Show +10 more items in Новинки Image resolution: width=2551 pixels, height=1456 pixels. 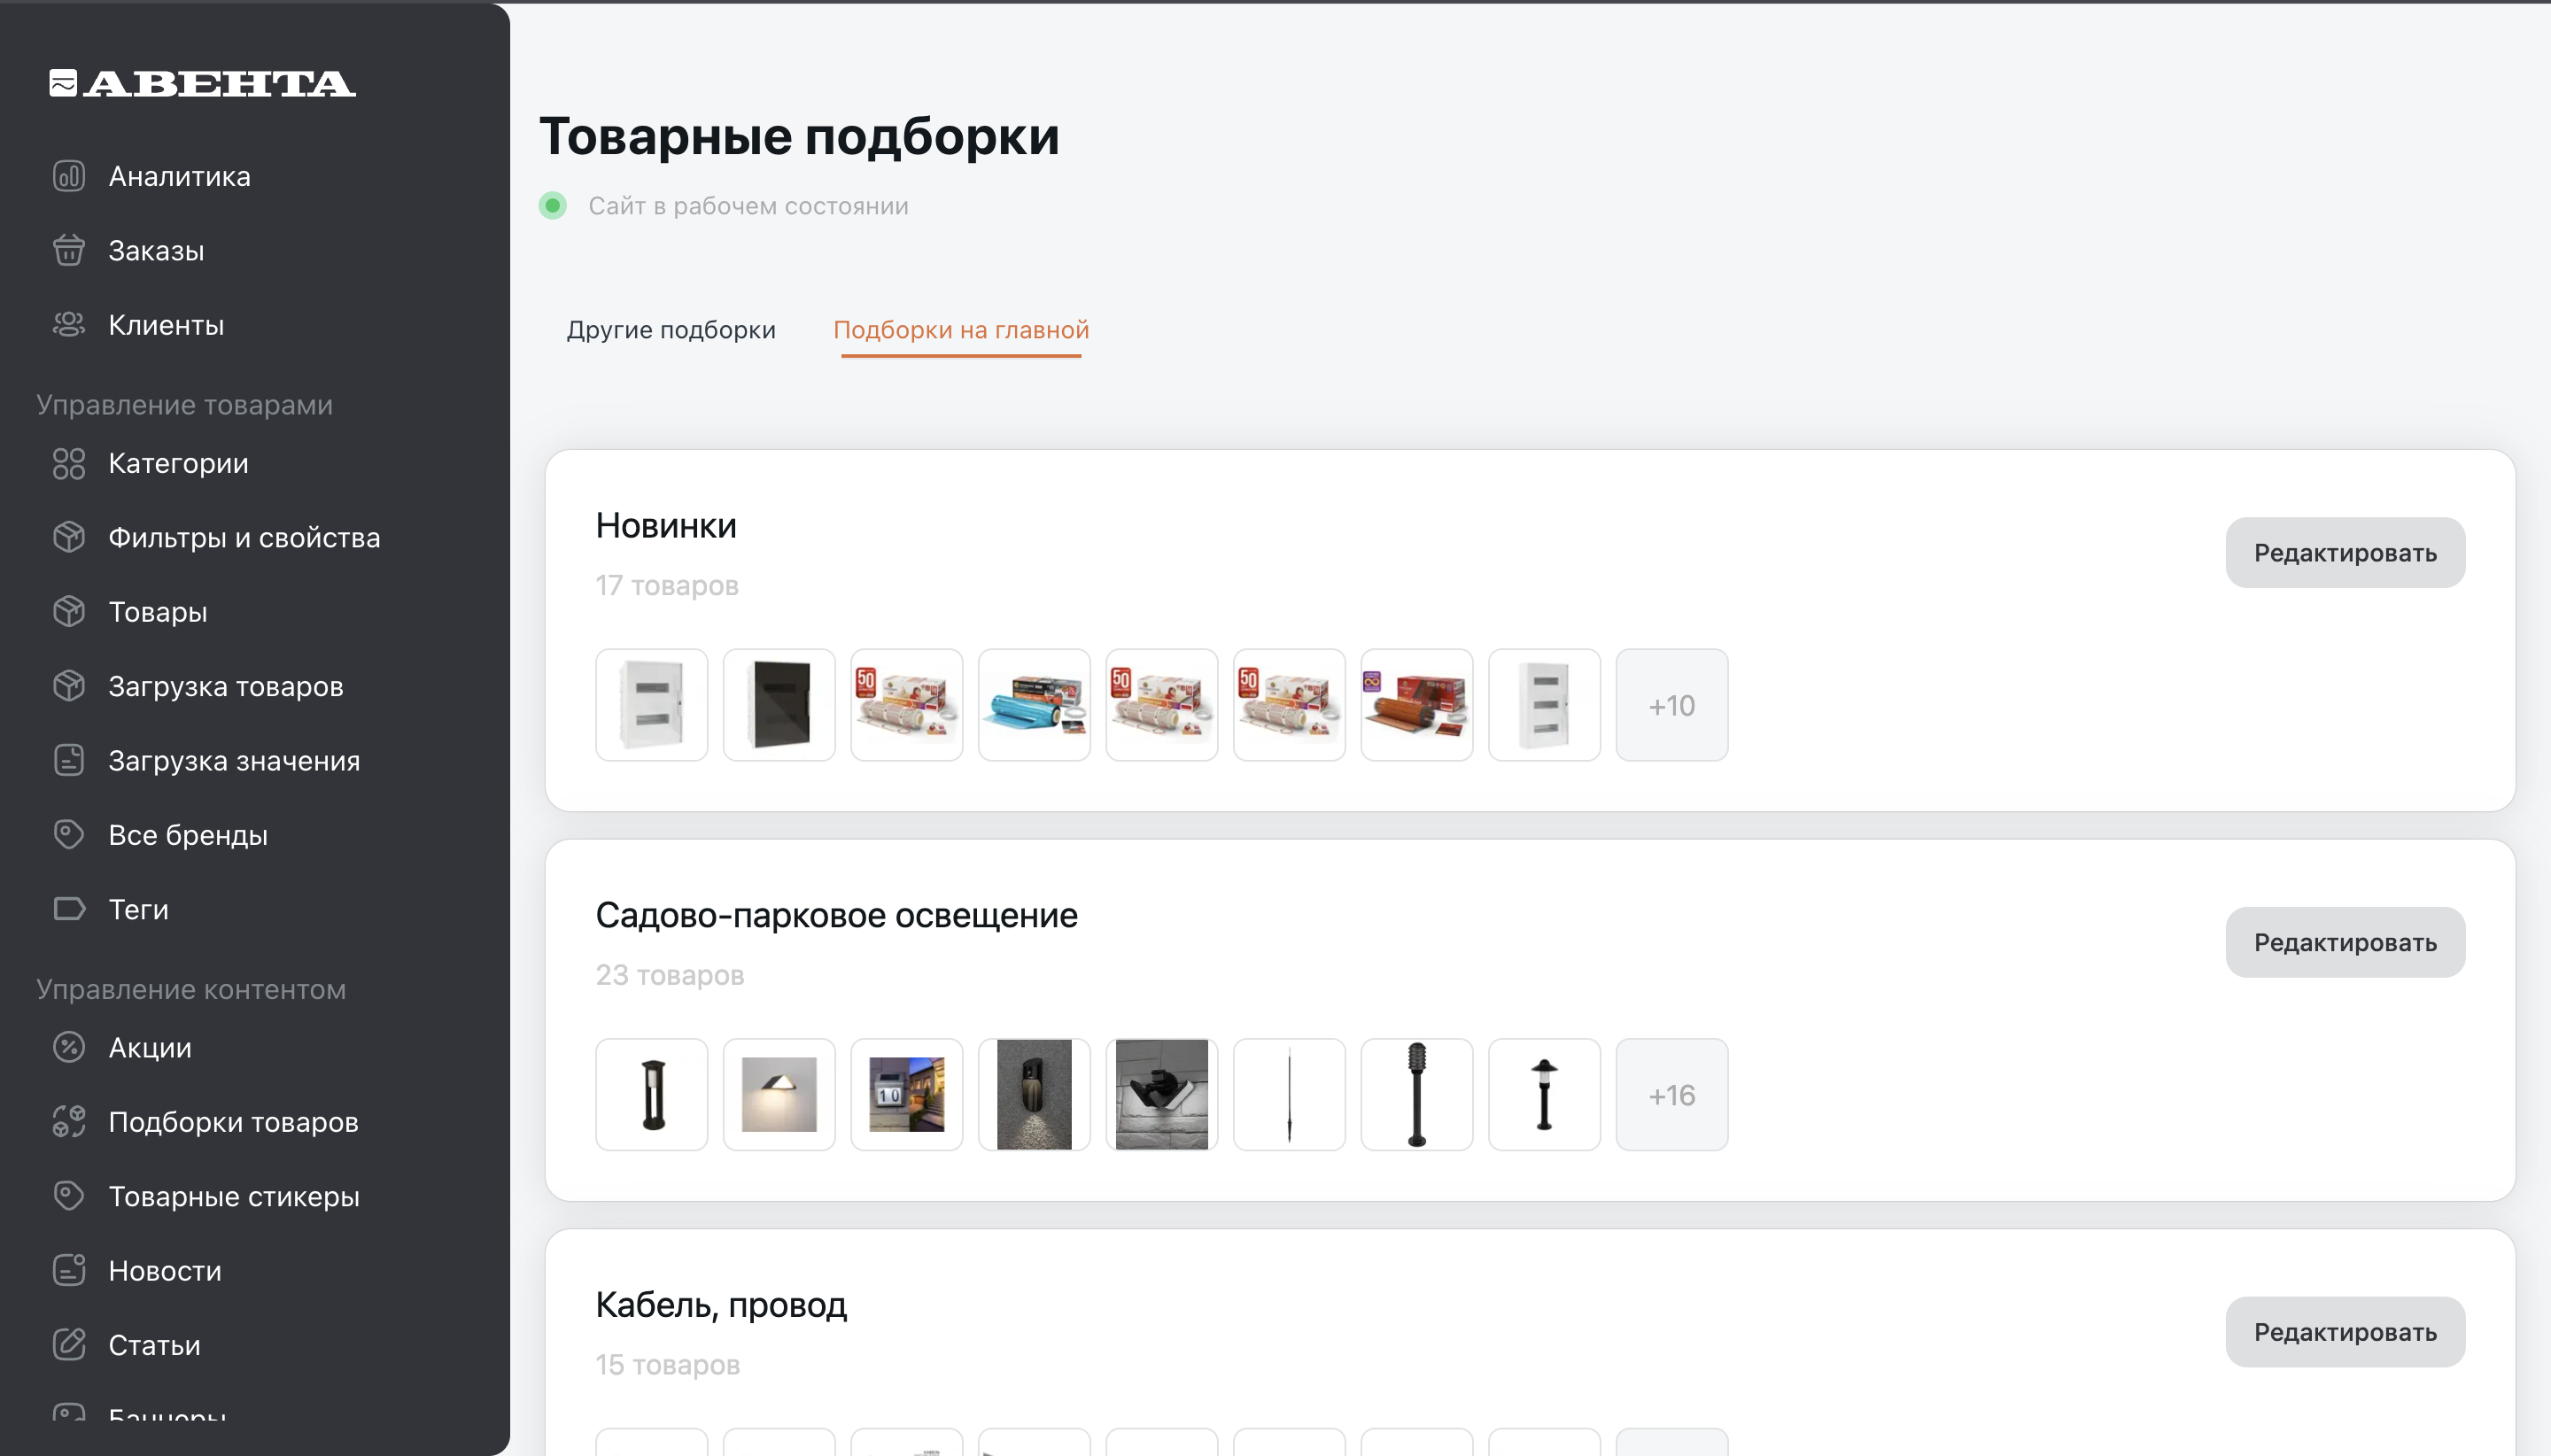coord(1671,705)
